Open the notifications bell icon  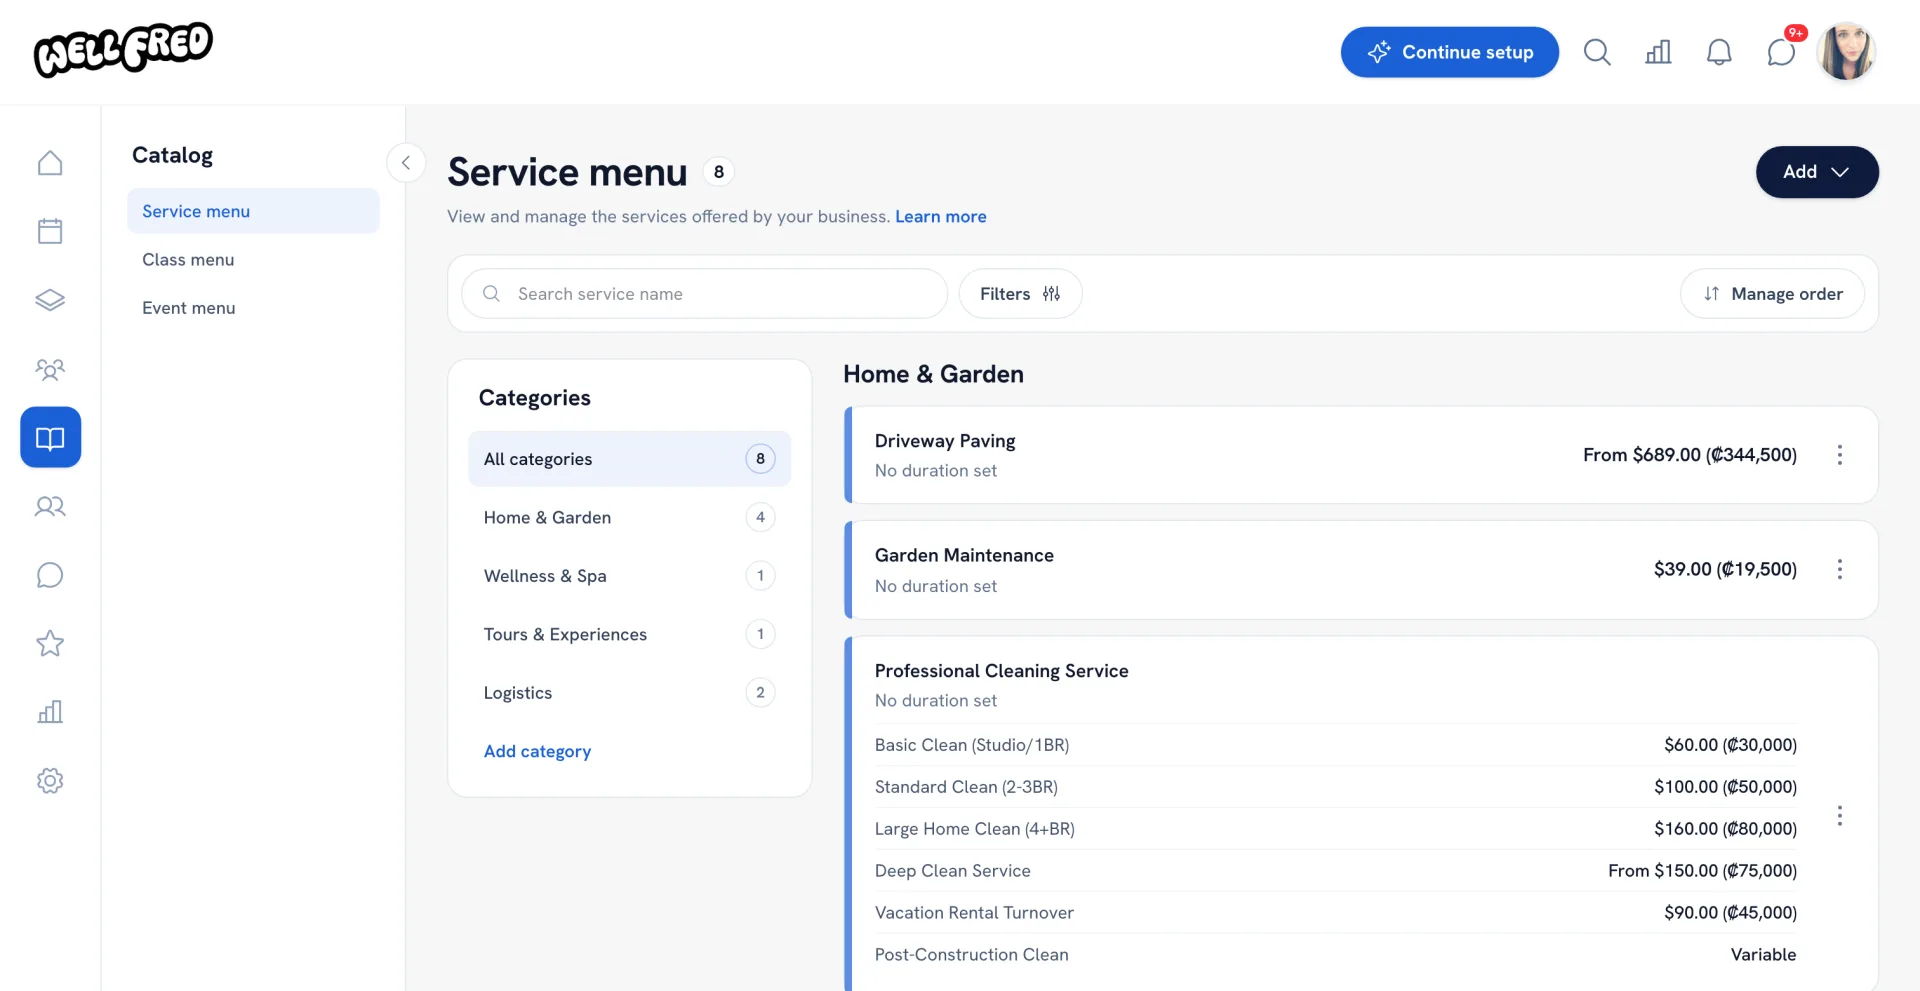coord(1719,52)
